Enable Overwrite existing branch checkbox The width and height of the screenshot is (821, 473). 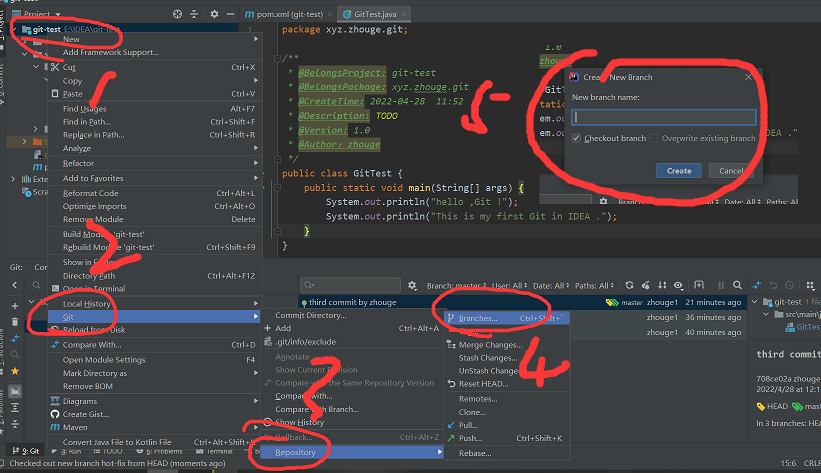tap(655, 138)
